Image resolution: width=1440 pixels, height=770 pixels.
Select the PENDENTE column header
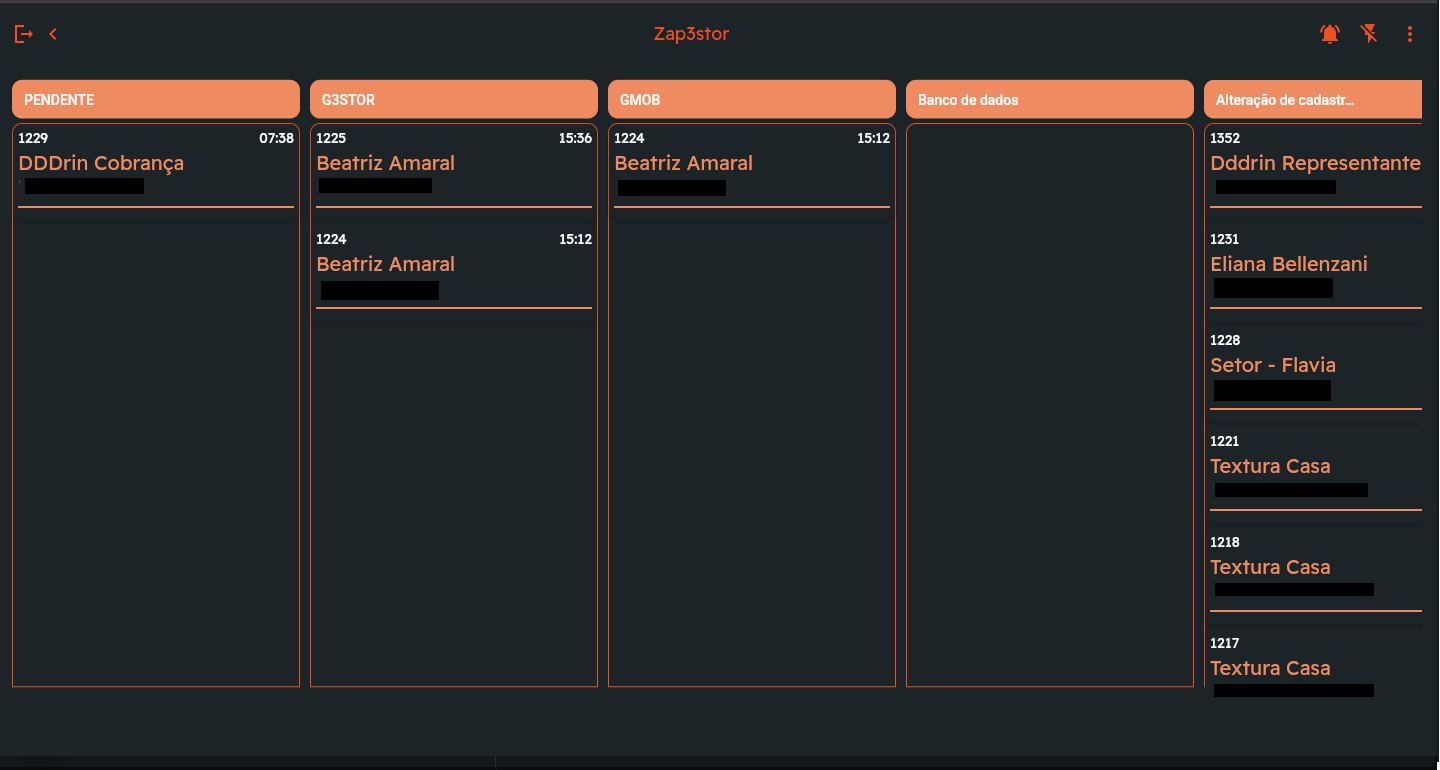pos(155,100)
